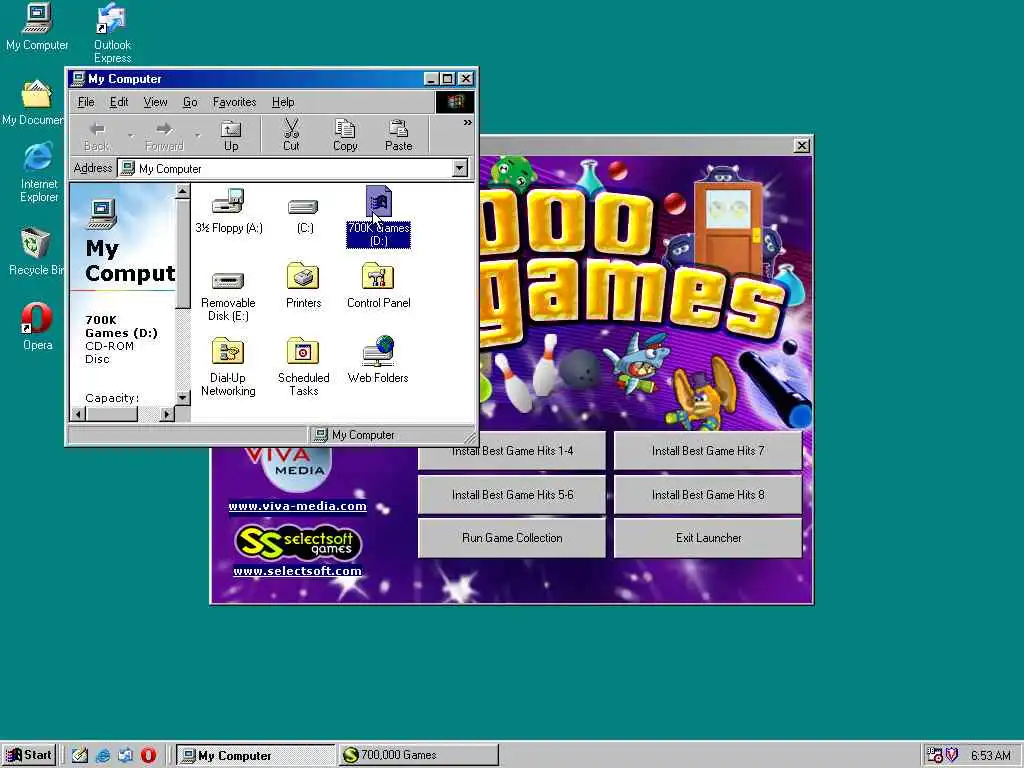
Task: Switch to My Computer taskbar button
Action: coord(256,755)
